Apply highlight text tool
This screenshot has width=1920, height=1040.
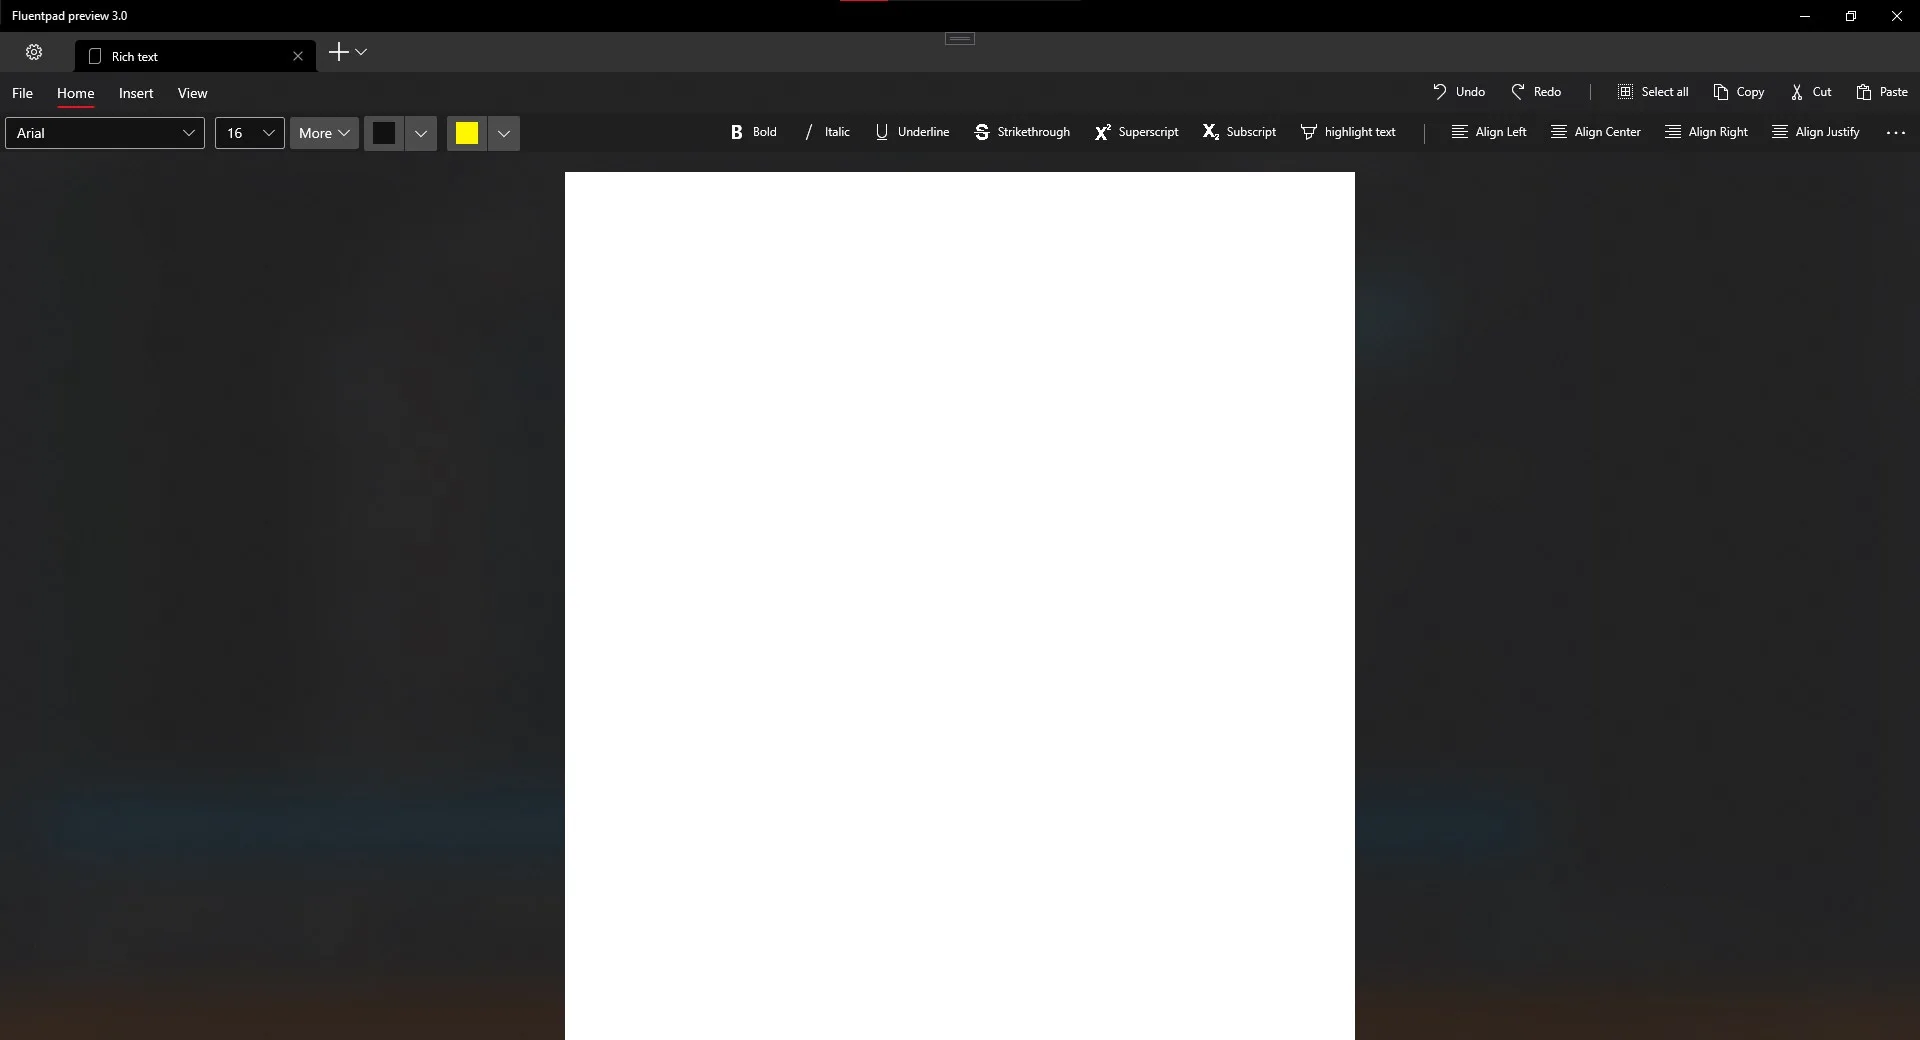click(x=1348, y=132)
